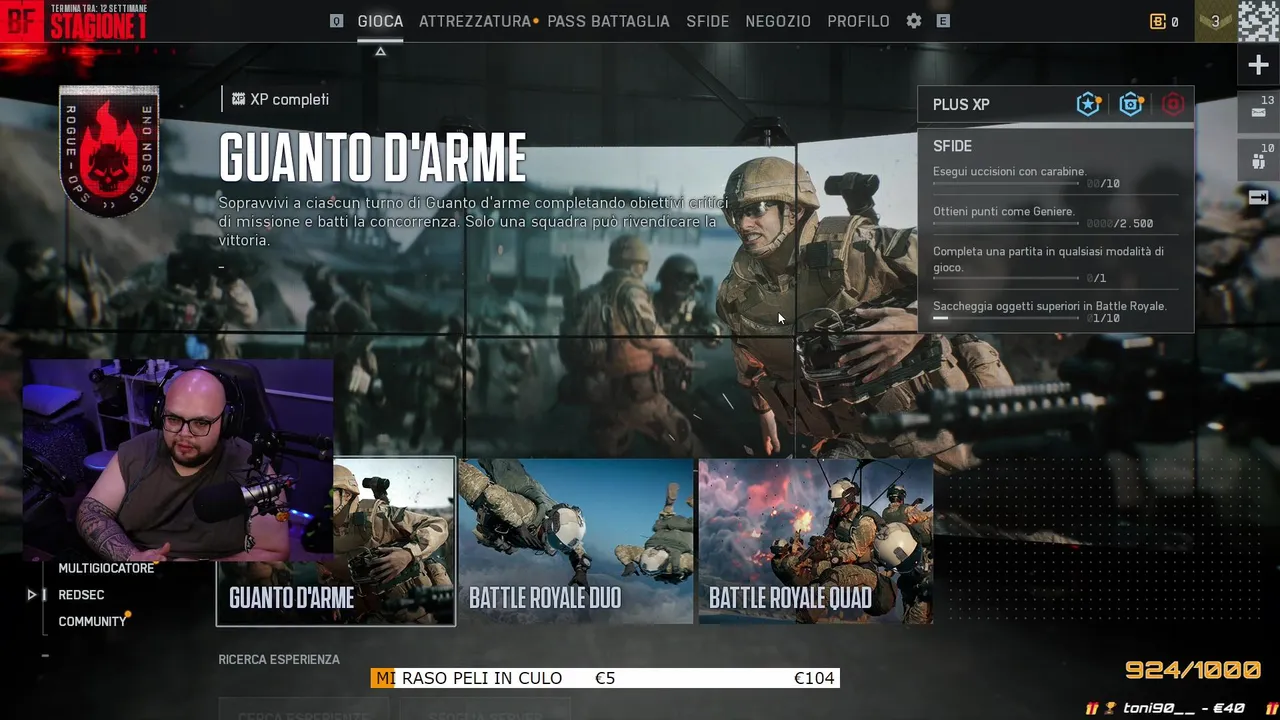Viewport: 1280px width, 720px height.
Task: Click challenge 'Saccheggia oggetti superiori in Battle Royale.'
Action: click(1050, 306)
